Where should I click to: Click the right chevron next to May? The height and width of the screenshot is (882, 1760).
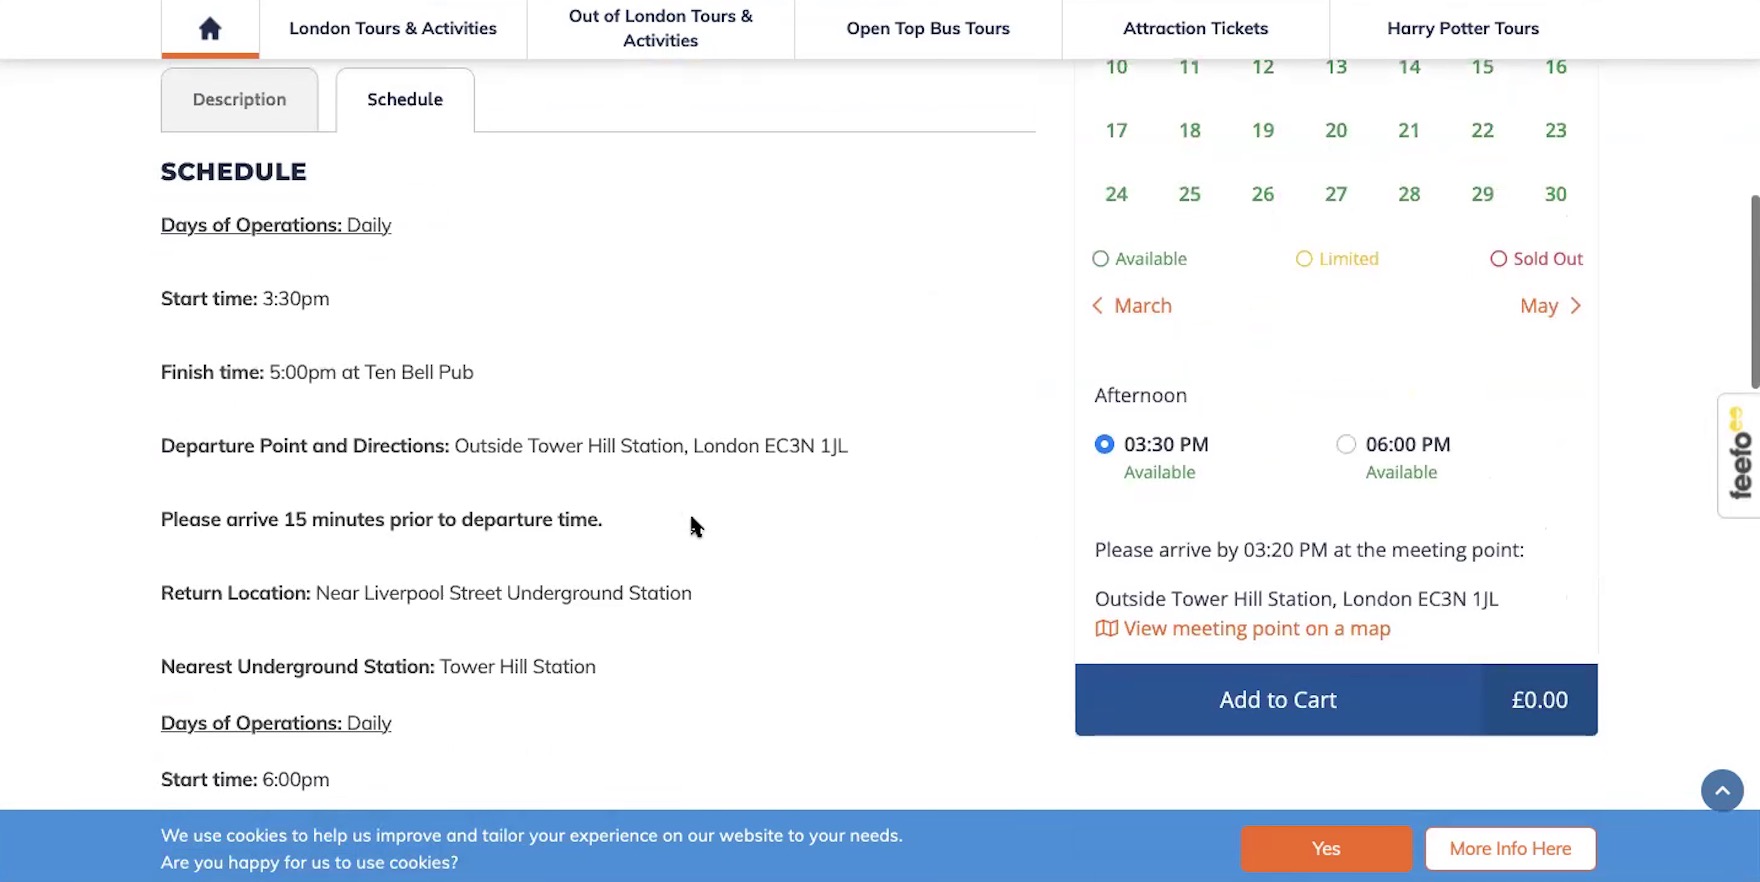(1576, 306)
